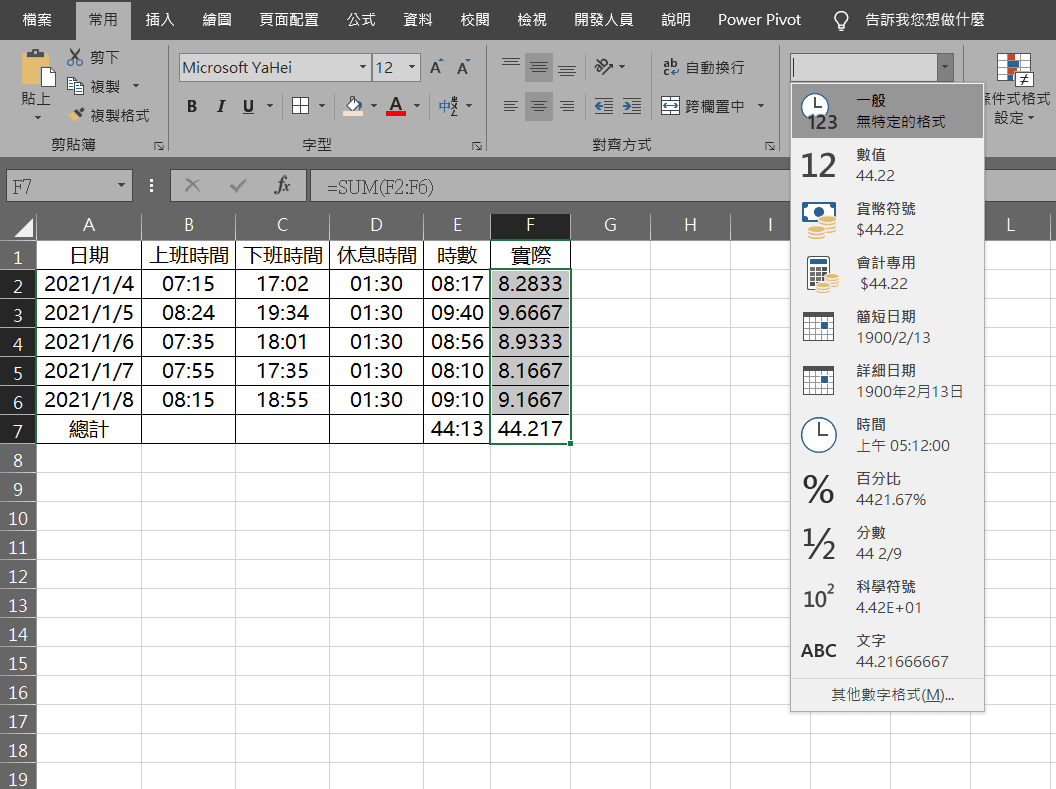Viewport: 1056px width, 789px height.
Task: Click the Name Box showing F7
Action: click(60, 185)
